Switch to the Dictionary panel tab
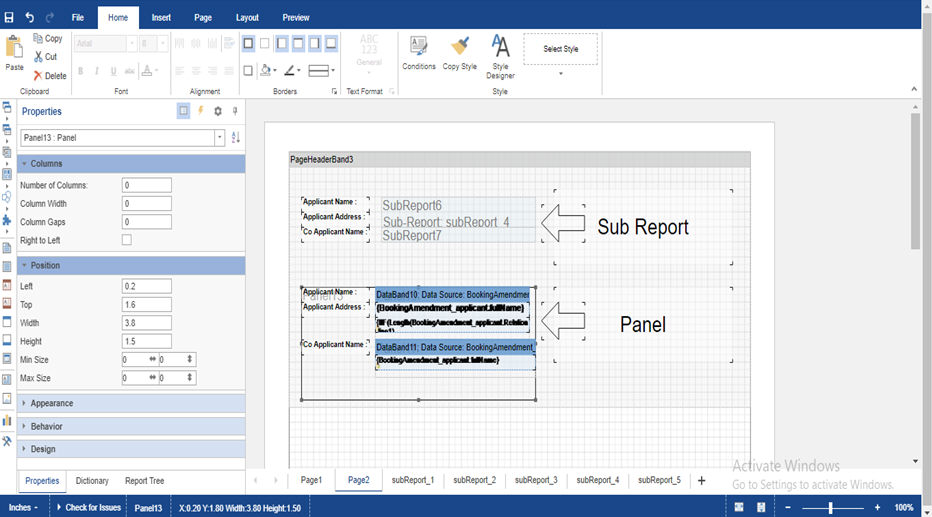932x517 pixels. click(x=92, y=481)
